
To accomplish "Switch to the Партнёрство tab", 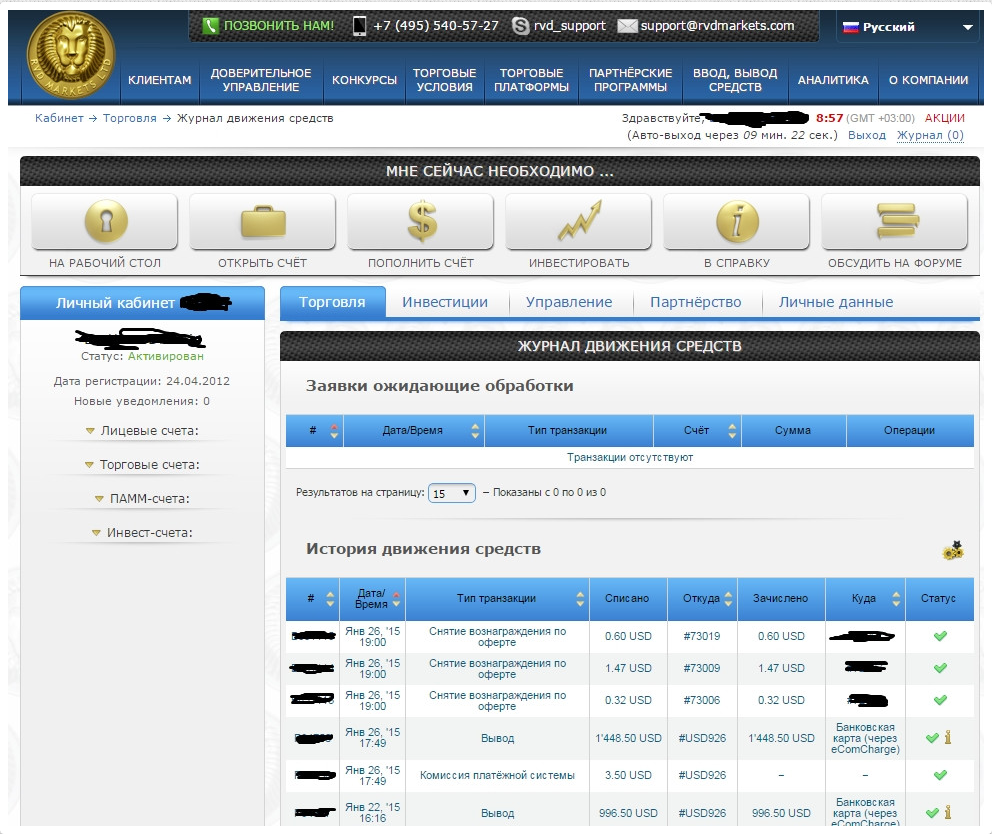I will point(695,302).
